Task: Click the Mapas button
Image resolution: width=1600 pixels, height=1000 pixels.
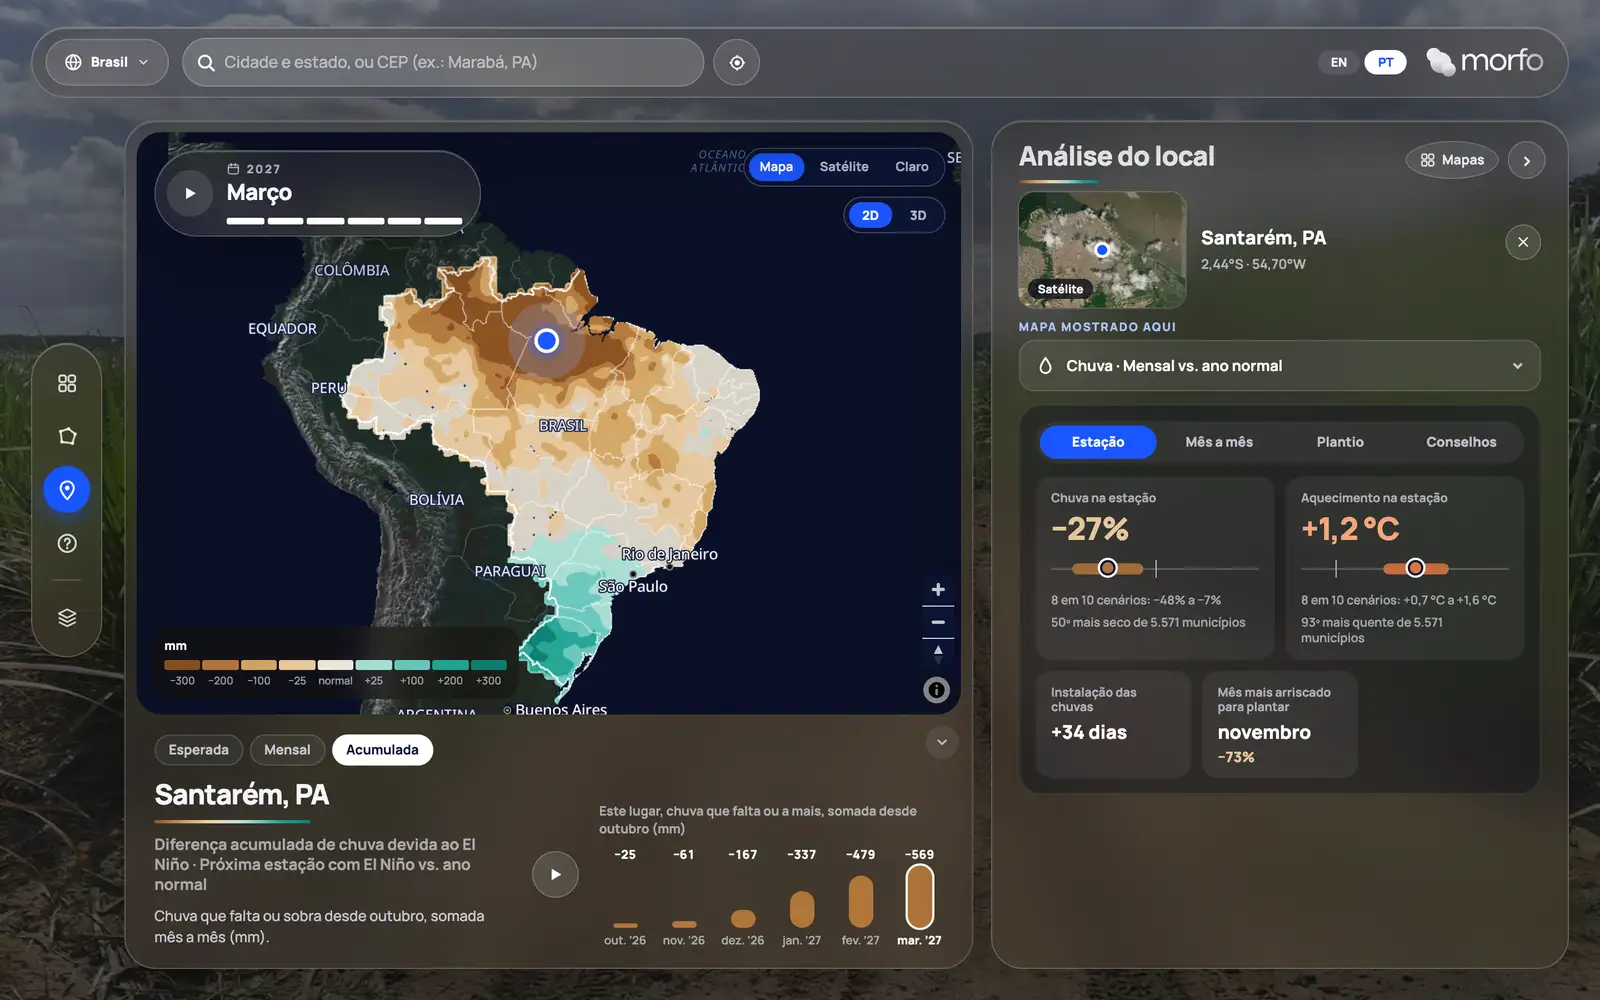Action: pyautogui.click(x=1452, y=160)
